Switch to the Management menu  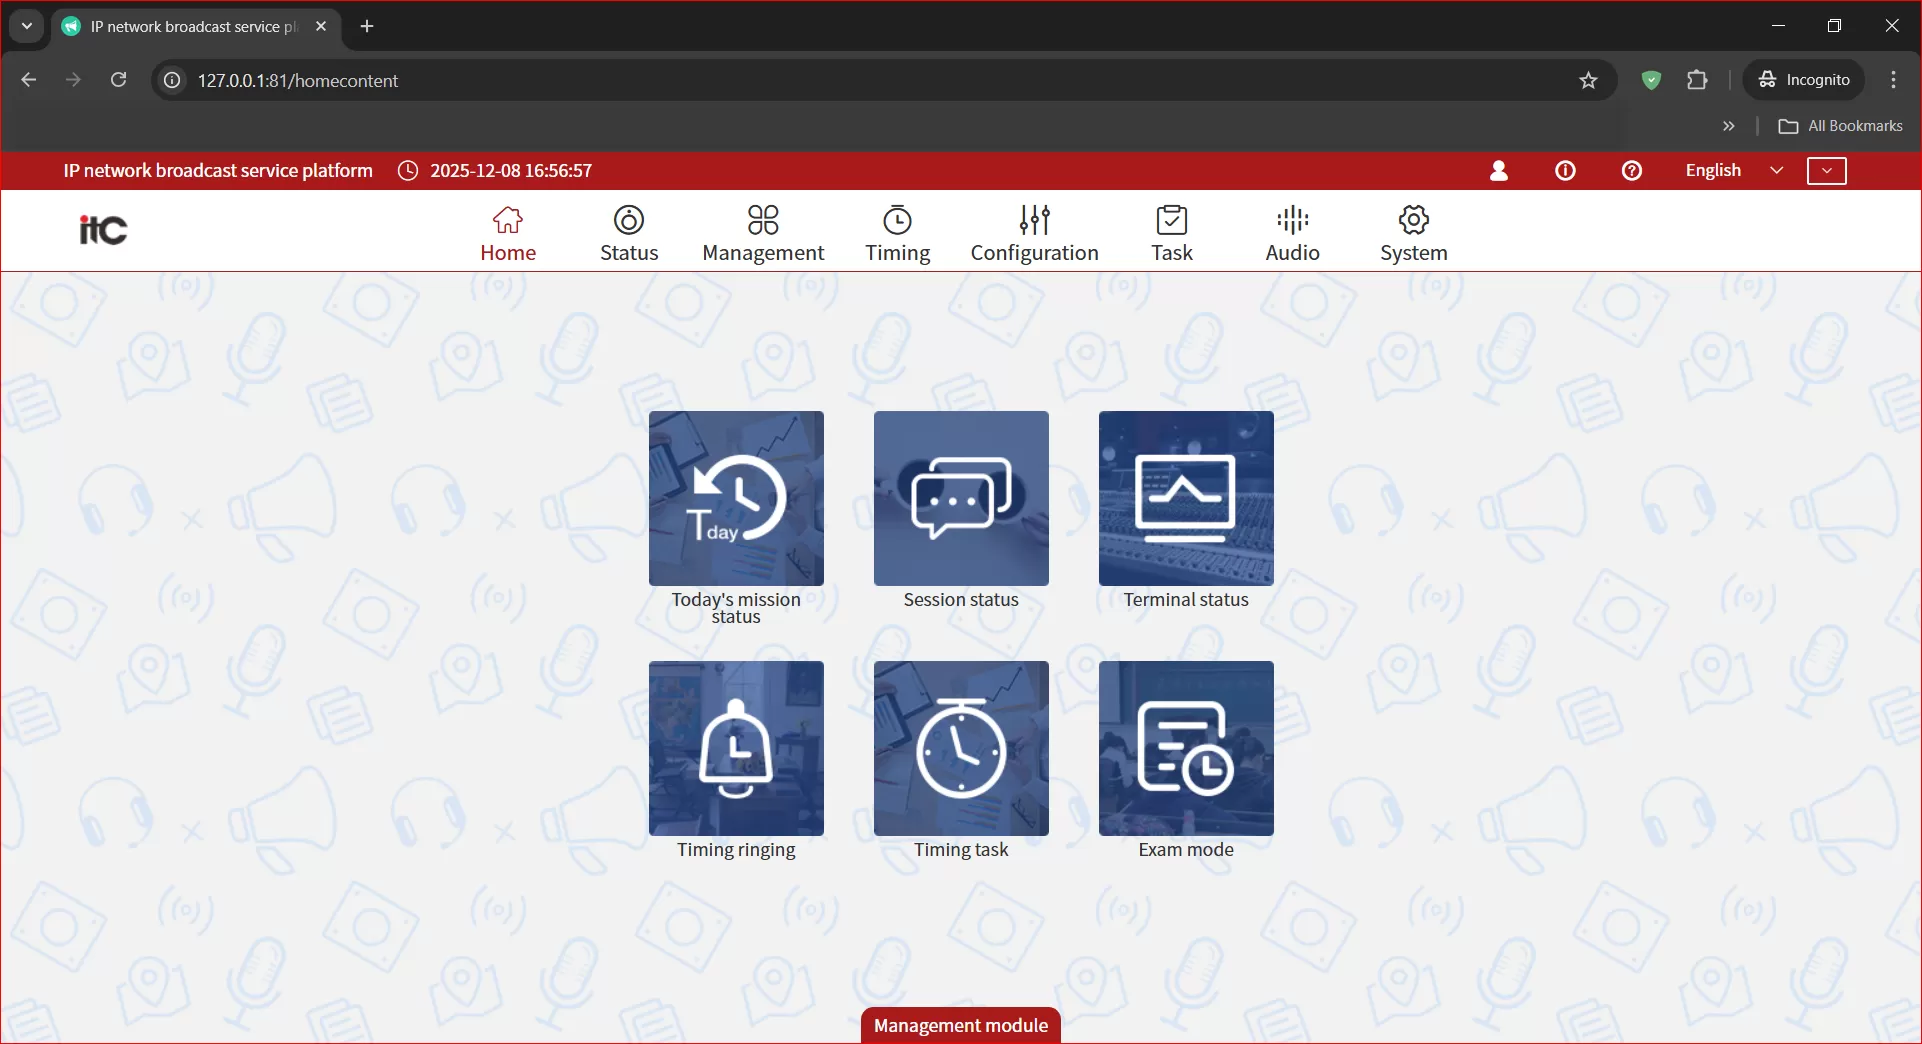click(x=763, y=233)
